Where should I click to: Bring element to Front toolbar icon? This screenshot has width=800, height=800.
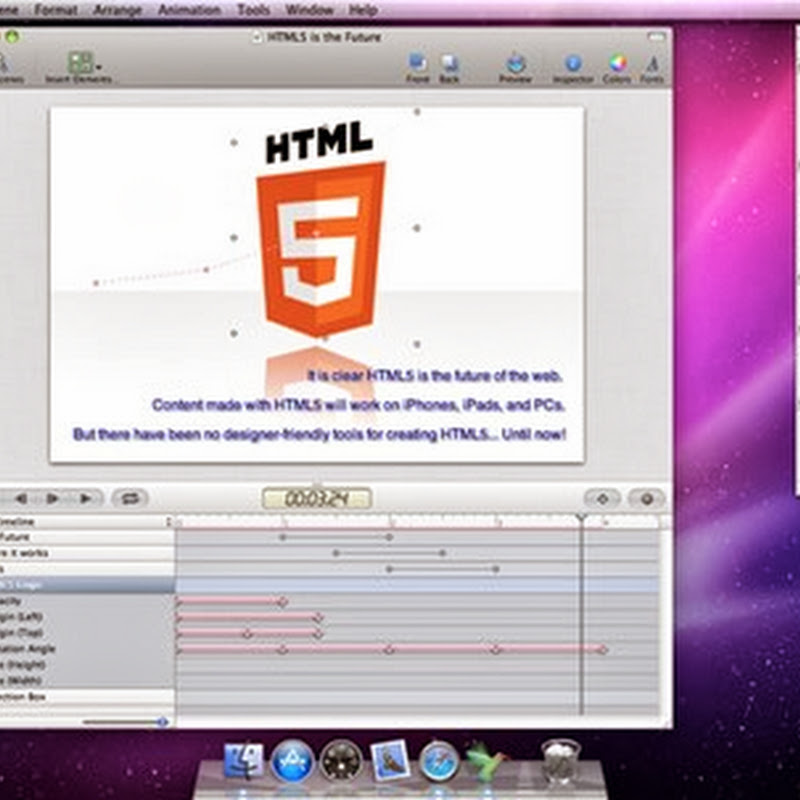(x=417, y=63)
